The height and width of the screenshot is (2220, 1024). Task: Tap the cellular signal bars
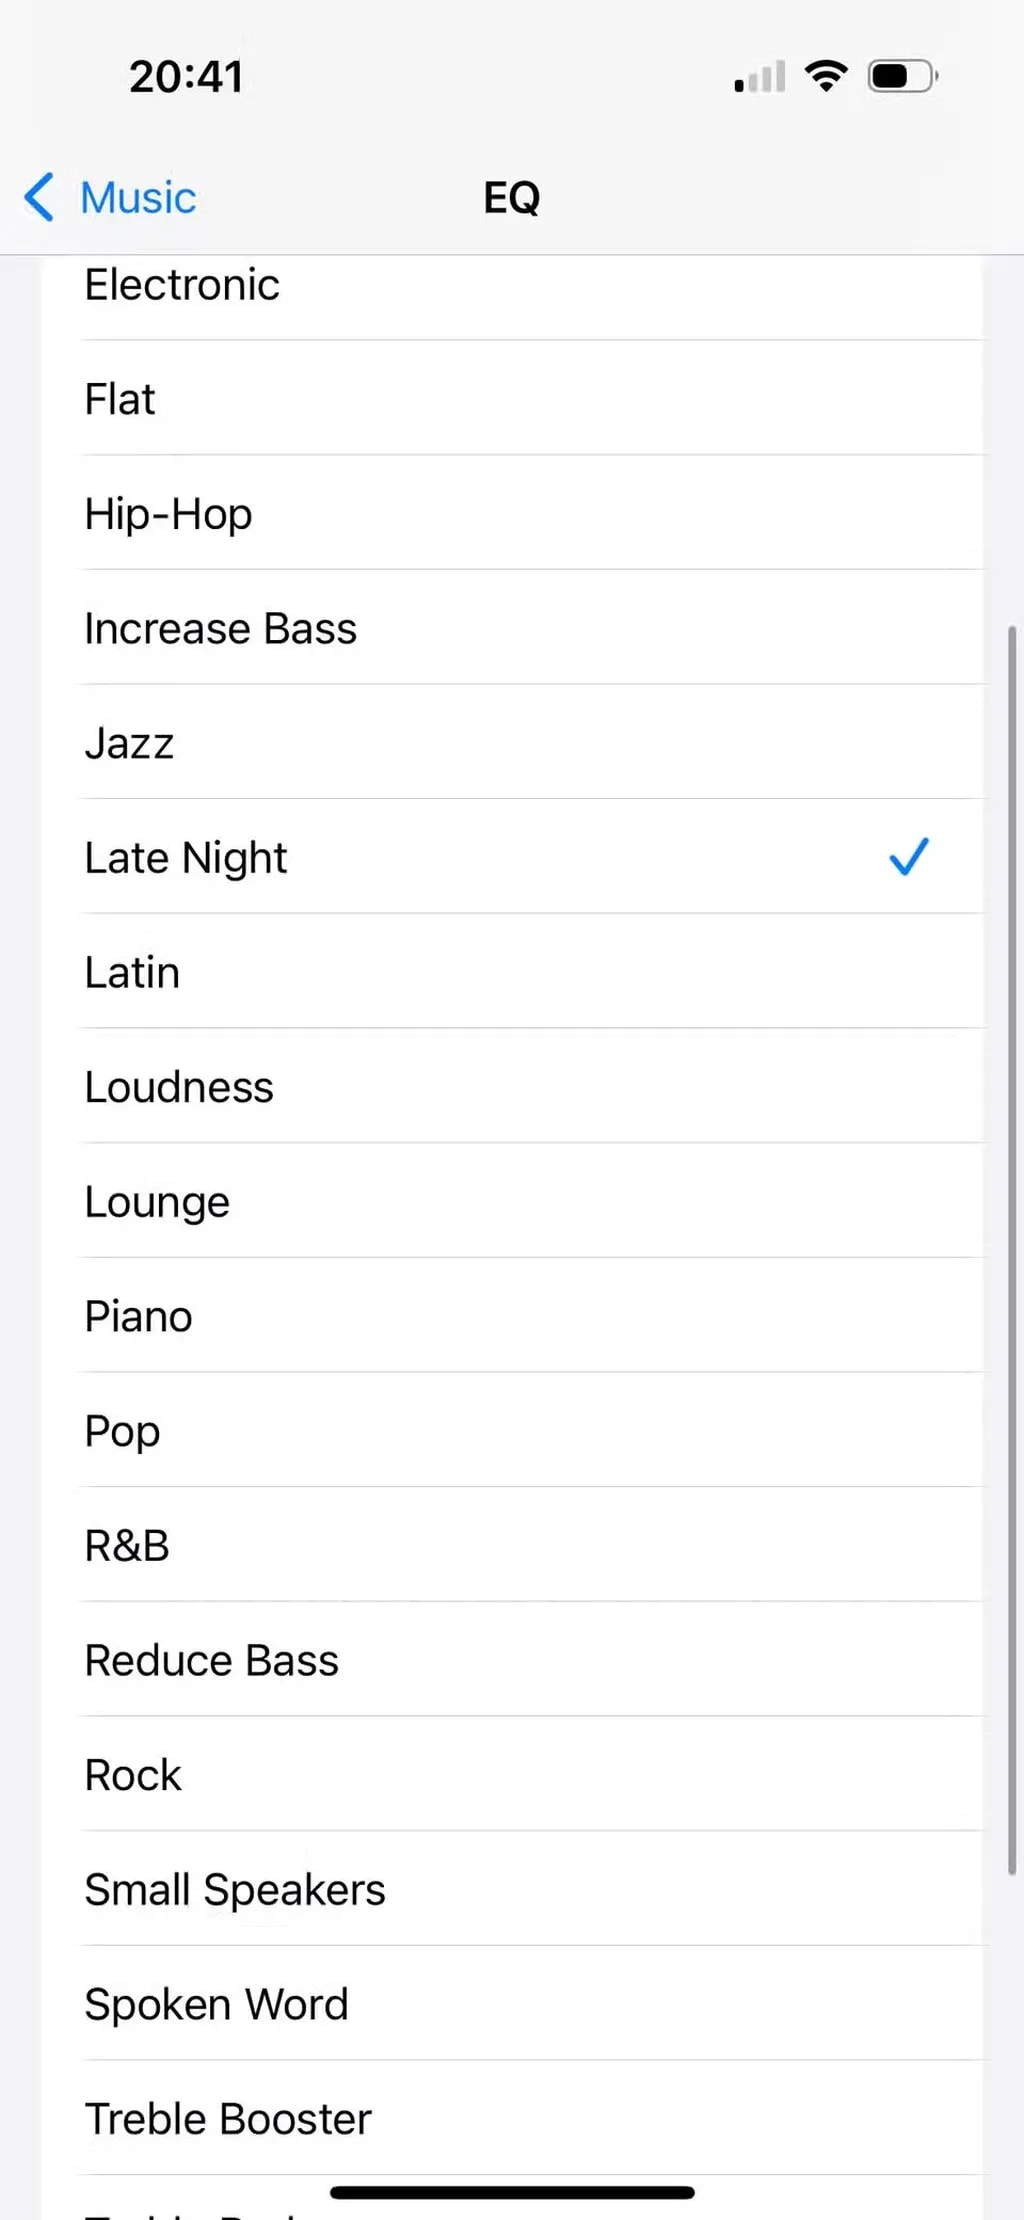pyautogui.click(x=760, y=77)
